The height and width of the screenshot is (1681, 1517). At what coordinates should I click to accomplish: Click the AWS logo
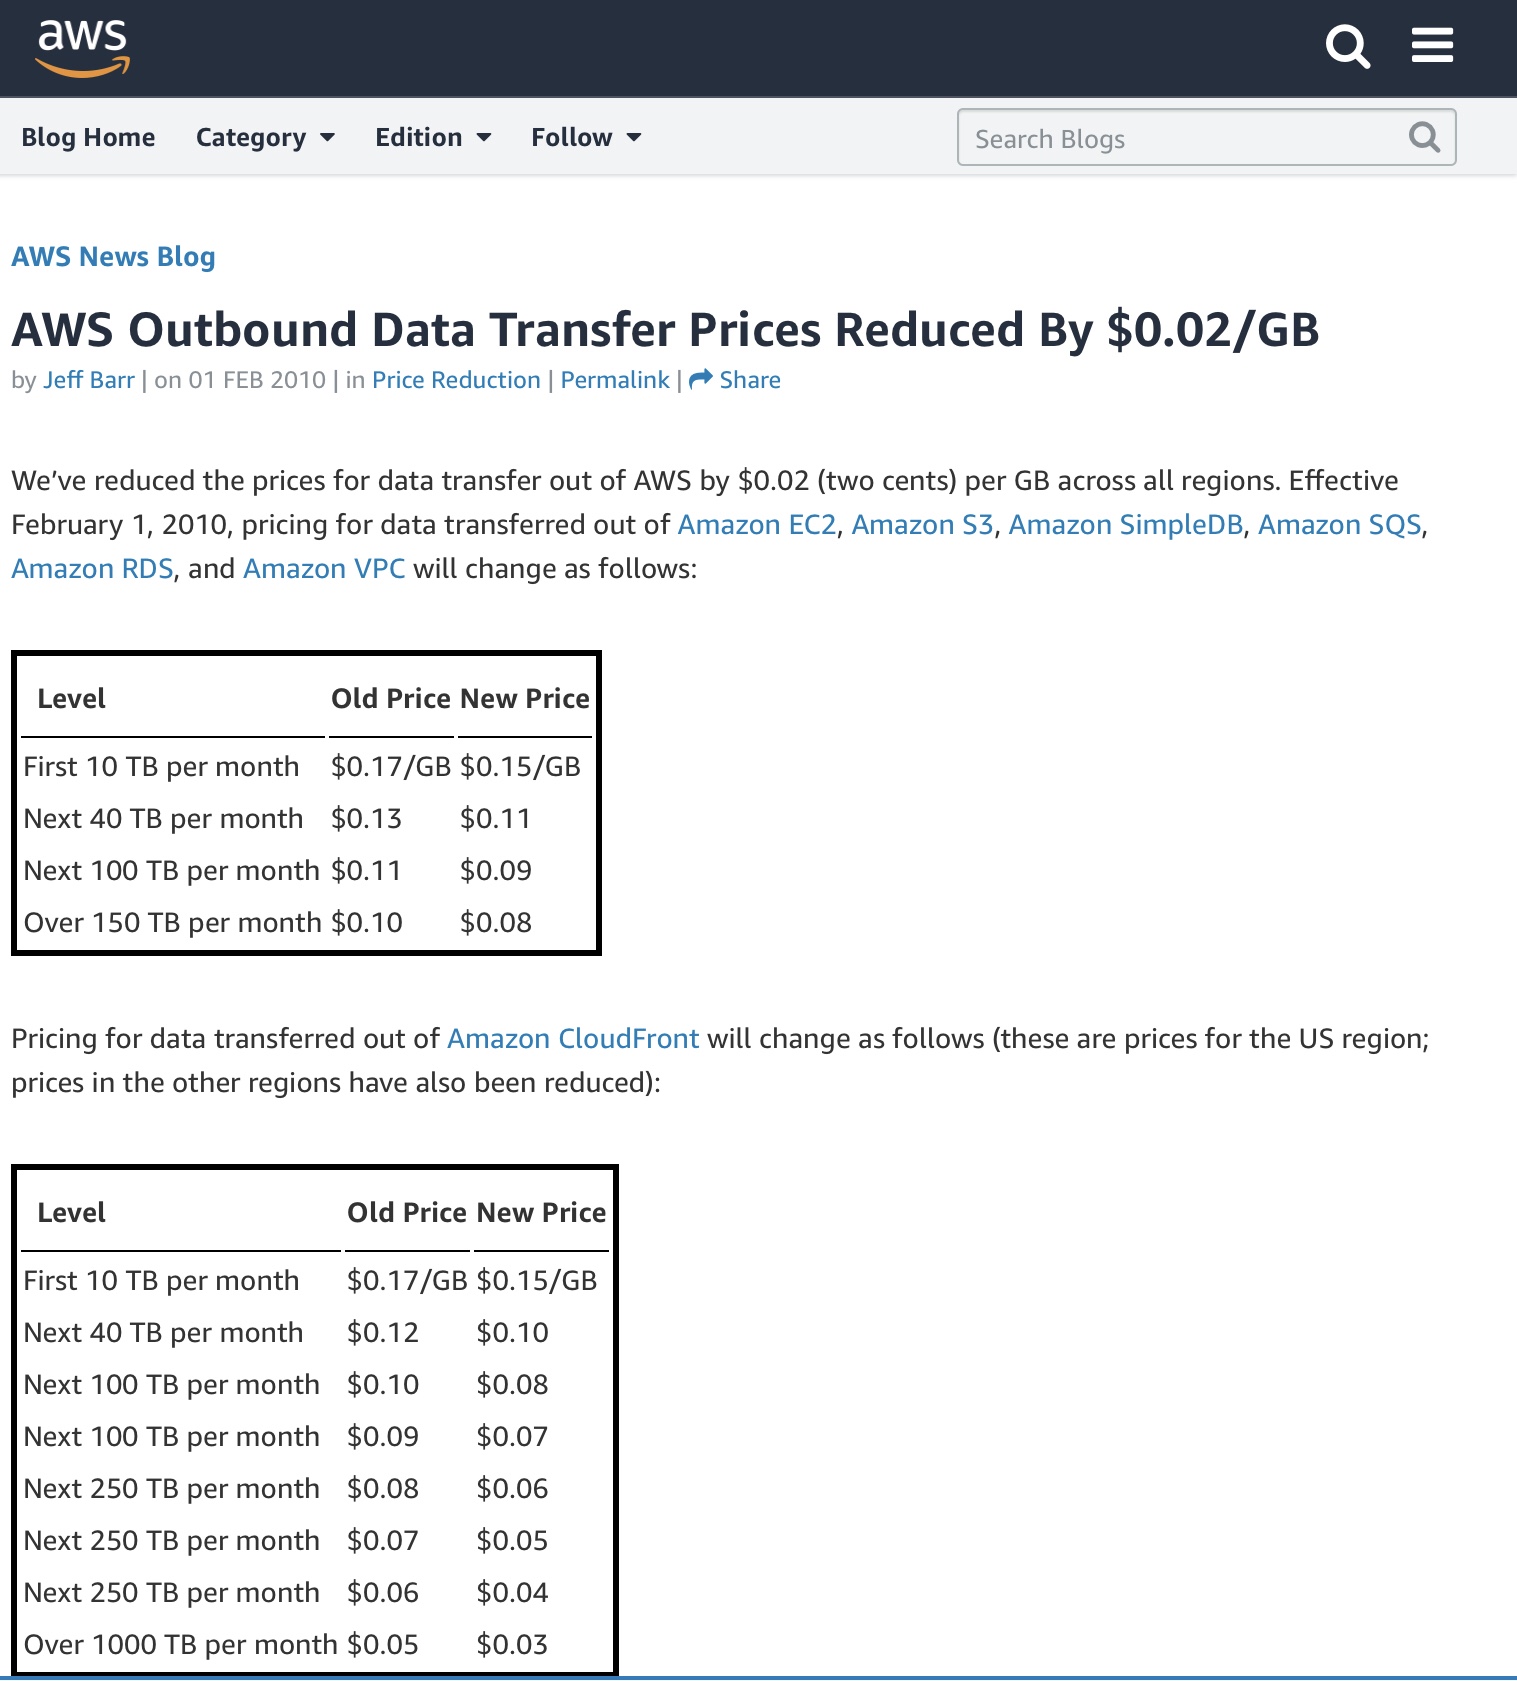tap(83, 47)
